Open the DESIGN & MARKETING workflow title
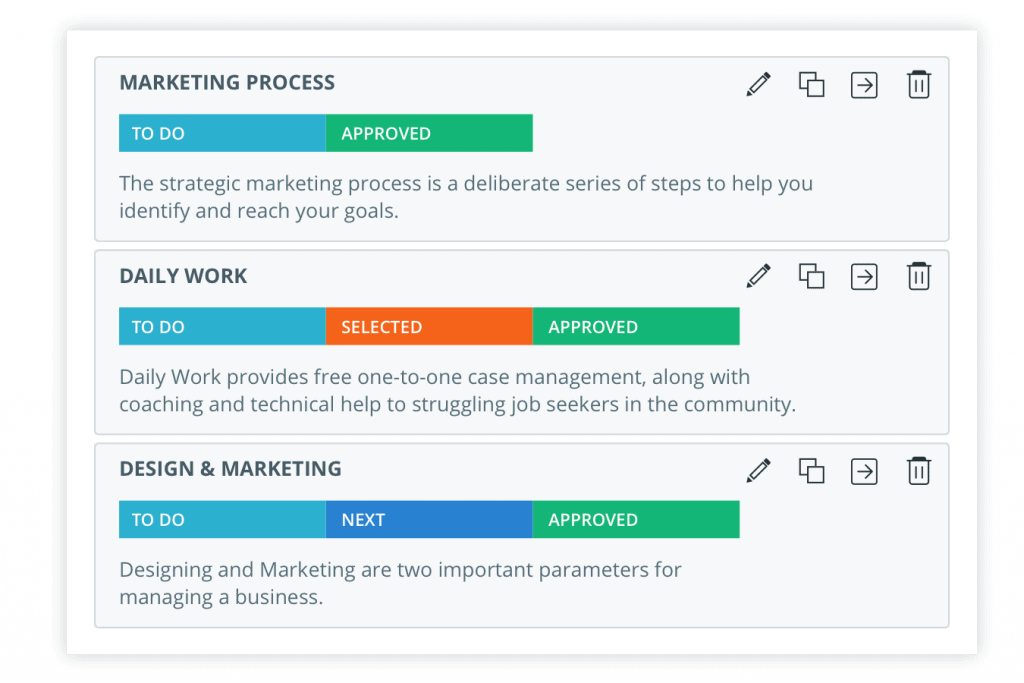Screen dimensions: 1024x683 pos(231,469)
